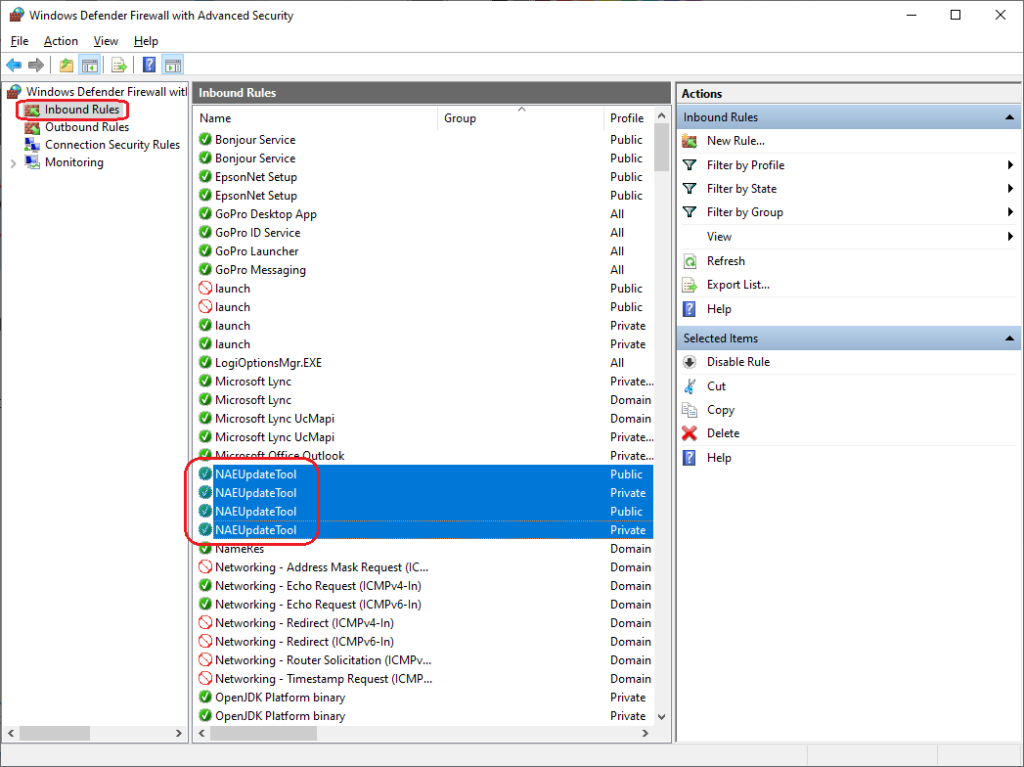Click the blue Help toolbar icon
Screen dimensions: 1024x767
[150, 65]
